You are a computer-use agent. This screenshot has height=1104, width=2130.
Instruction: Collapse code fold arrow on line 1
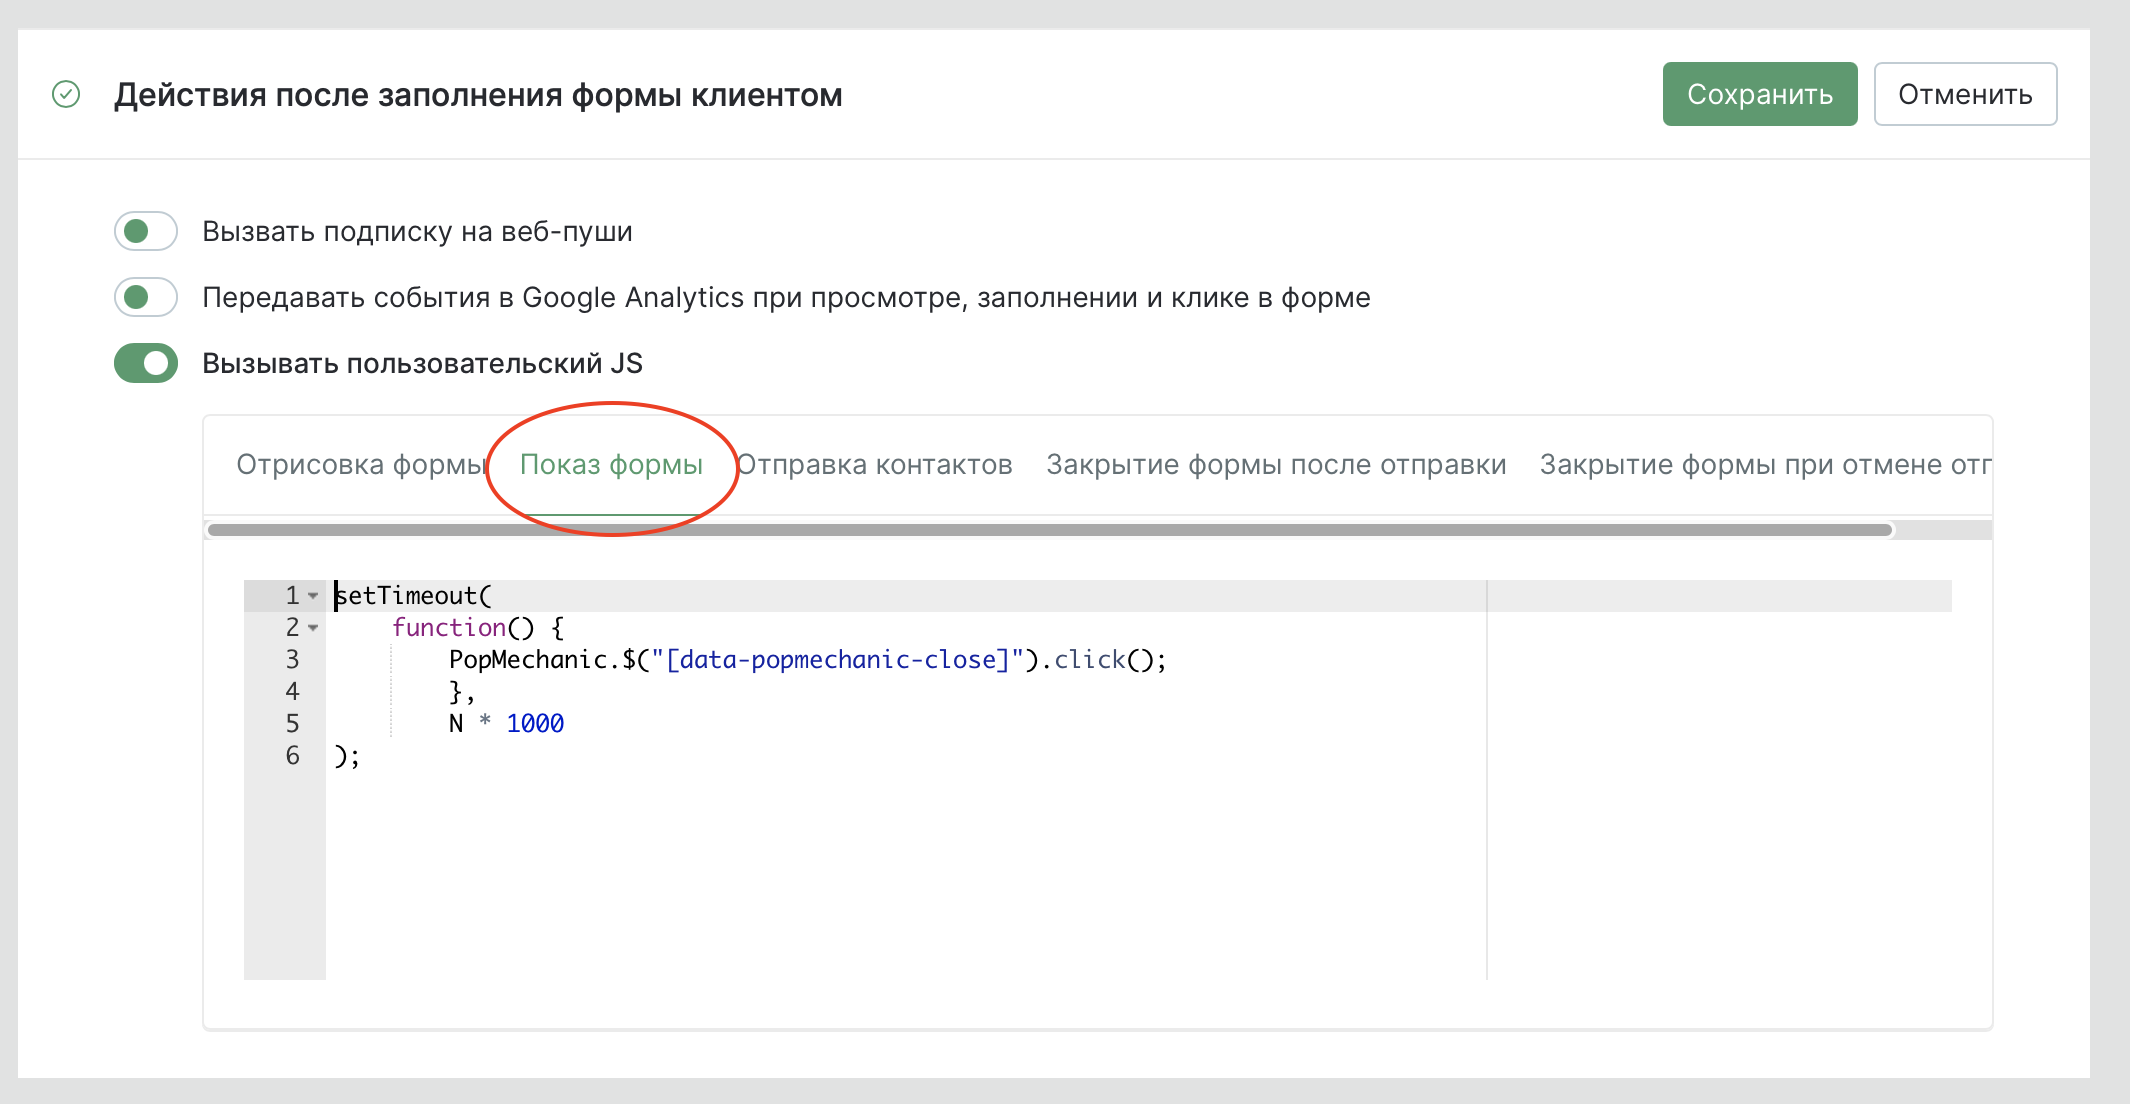(313, 596)
